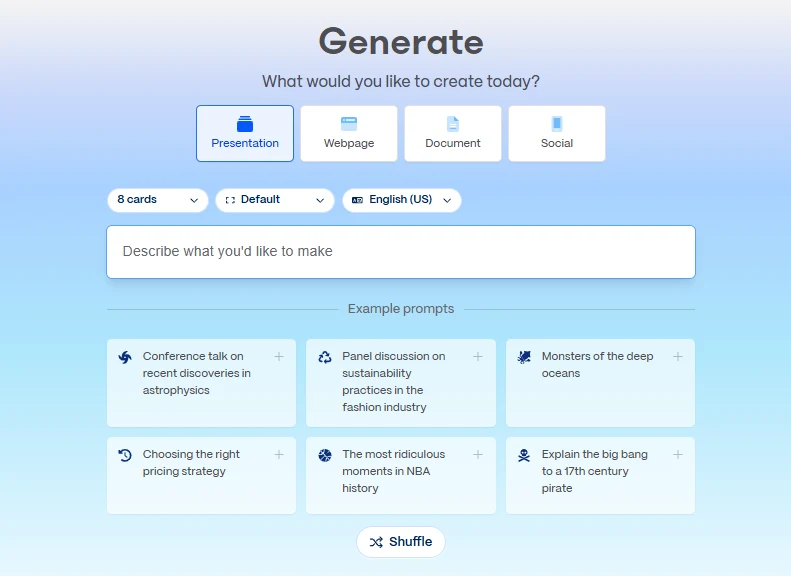Click the hurricane swirl icon on astrophysics prompt
Image resolution: width=791 pixels, height=576 pixels.
click(x=125, y=357)
